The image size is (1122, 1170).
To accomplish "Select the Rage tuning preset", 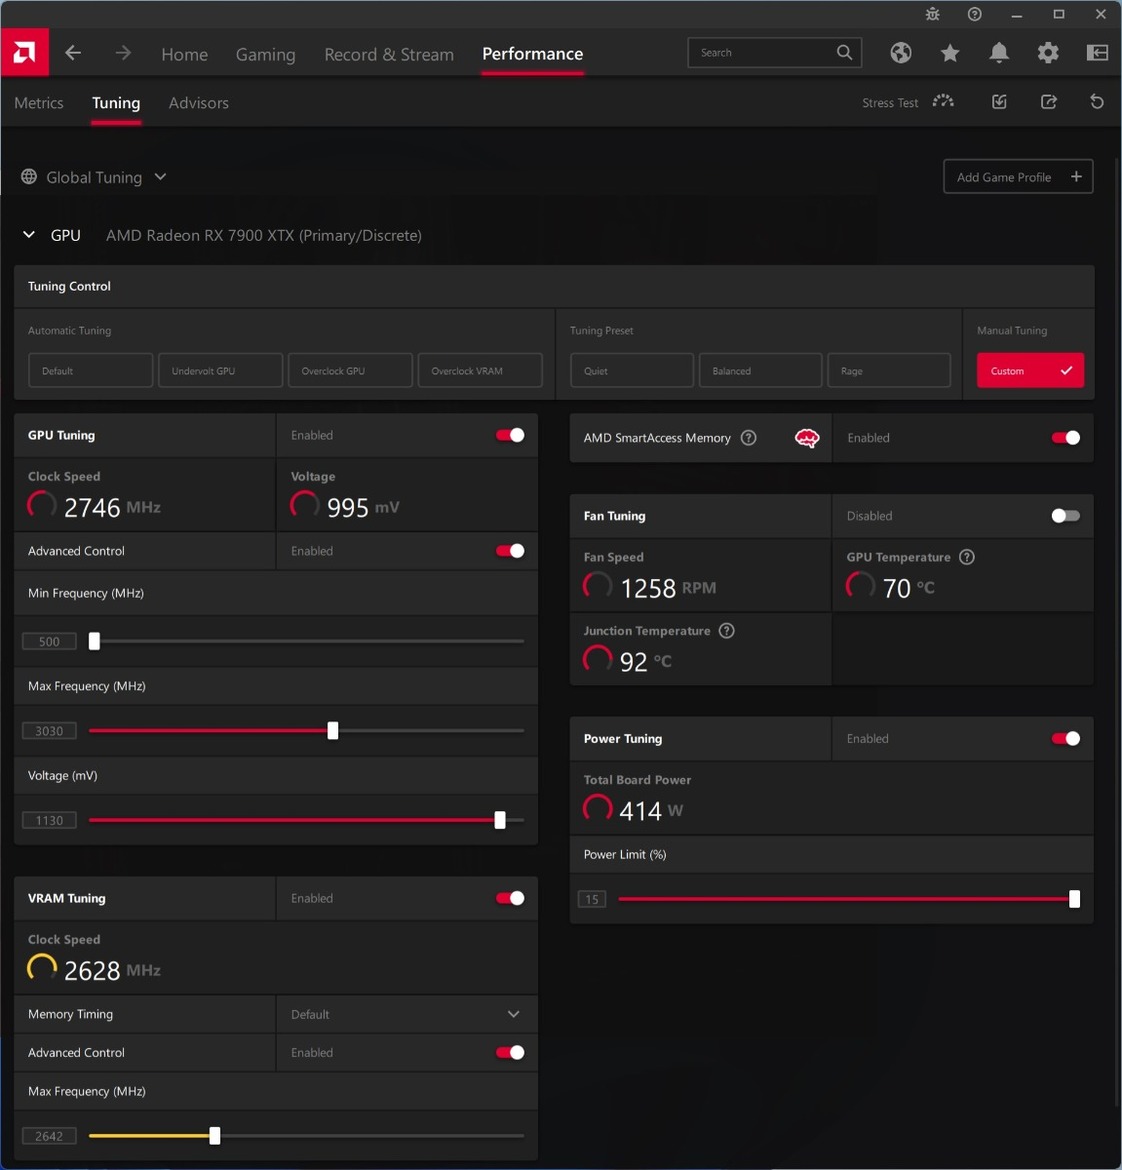I will point(889,371).
